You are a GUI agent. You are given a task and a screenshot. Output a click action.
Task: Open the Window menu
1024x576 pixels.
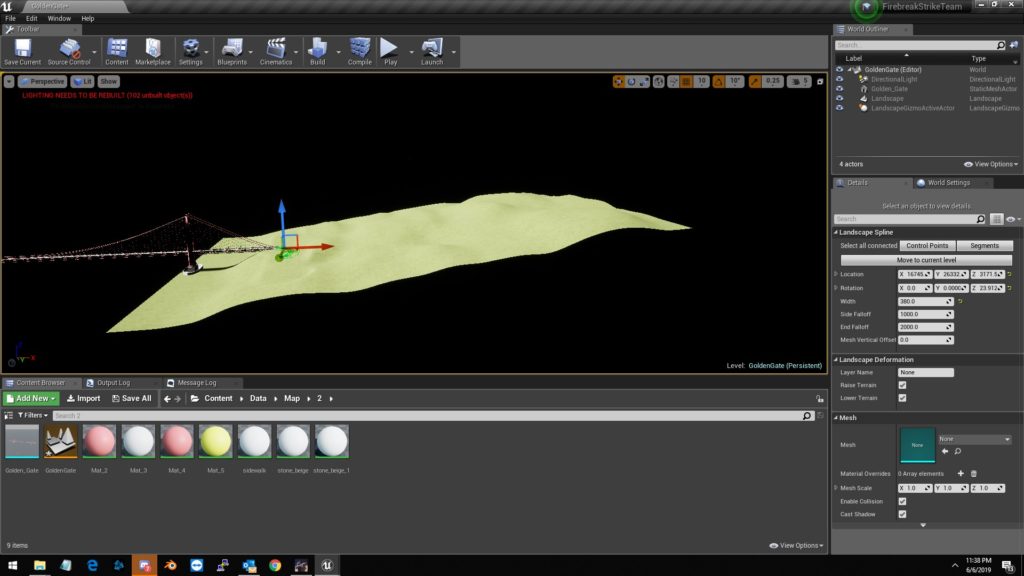click(x=59, y=18)
